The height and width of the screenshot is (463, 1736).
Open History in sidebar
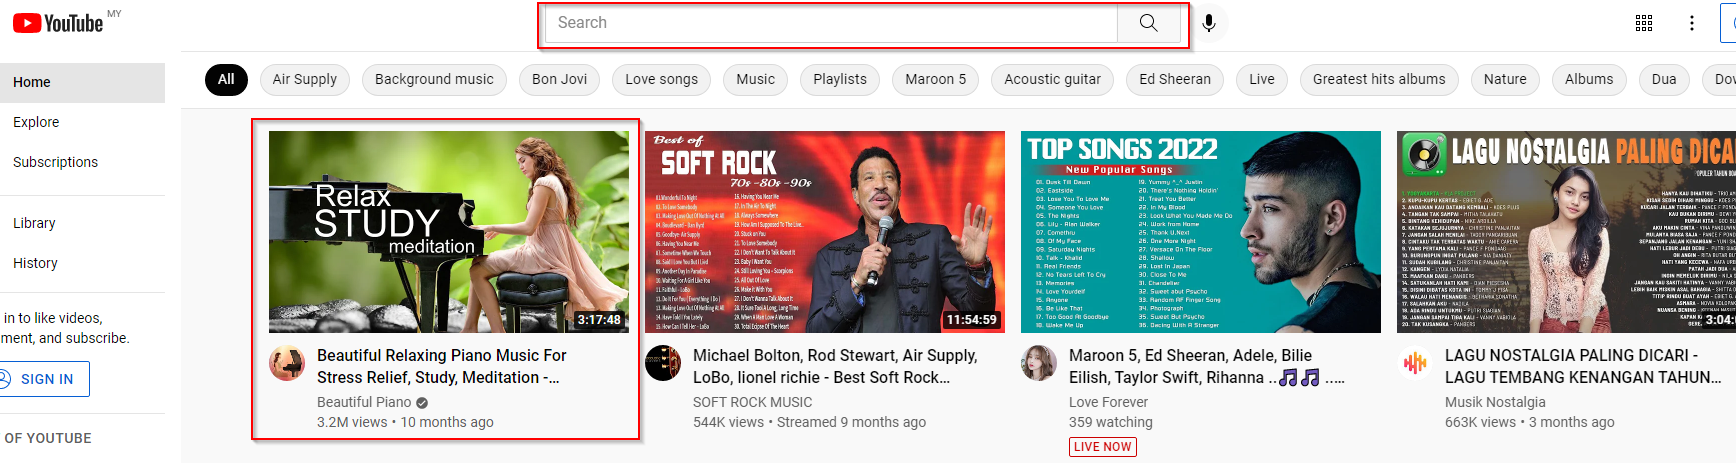click(x=82, y=263)
